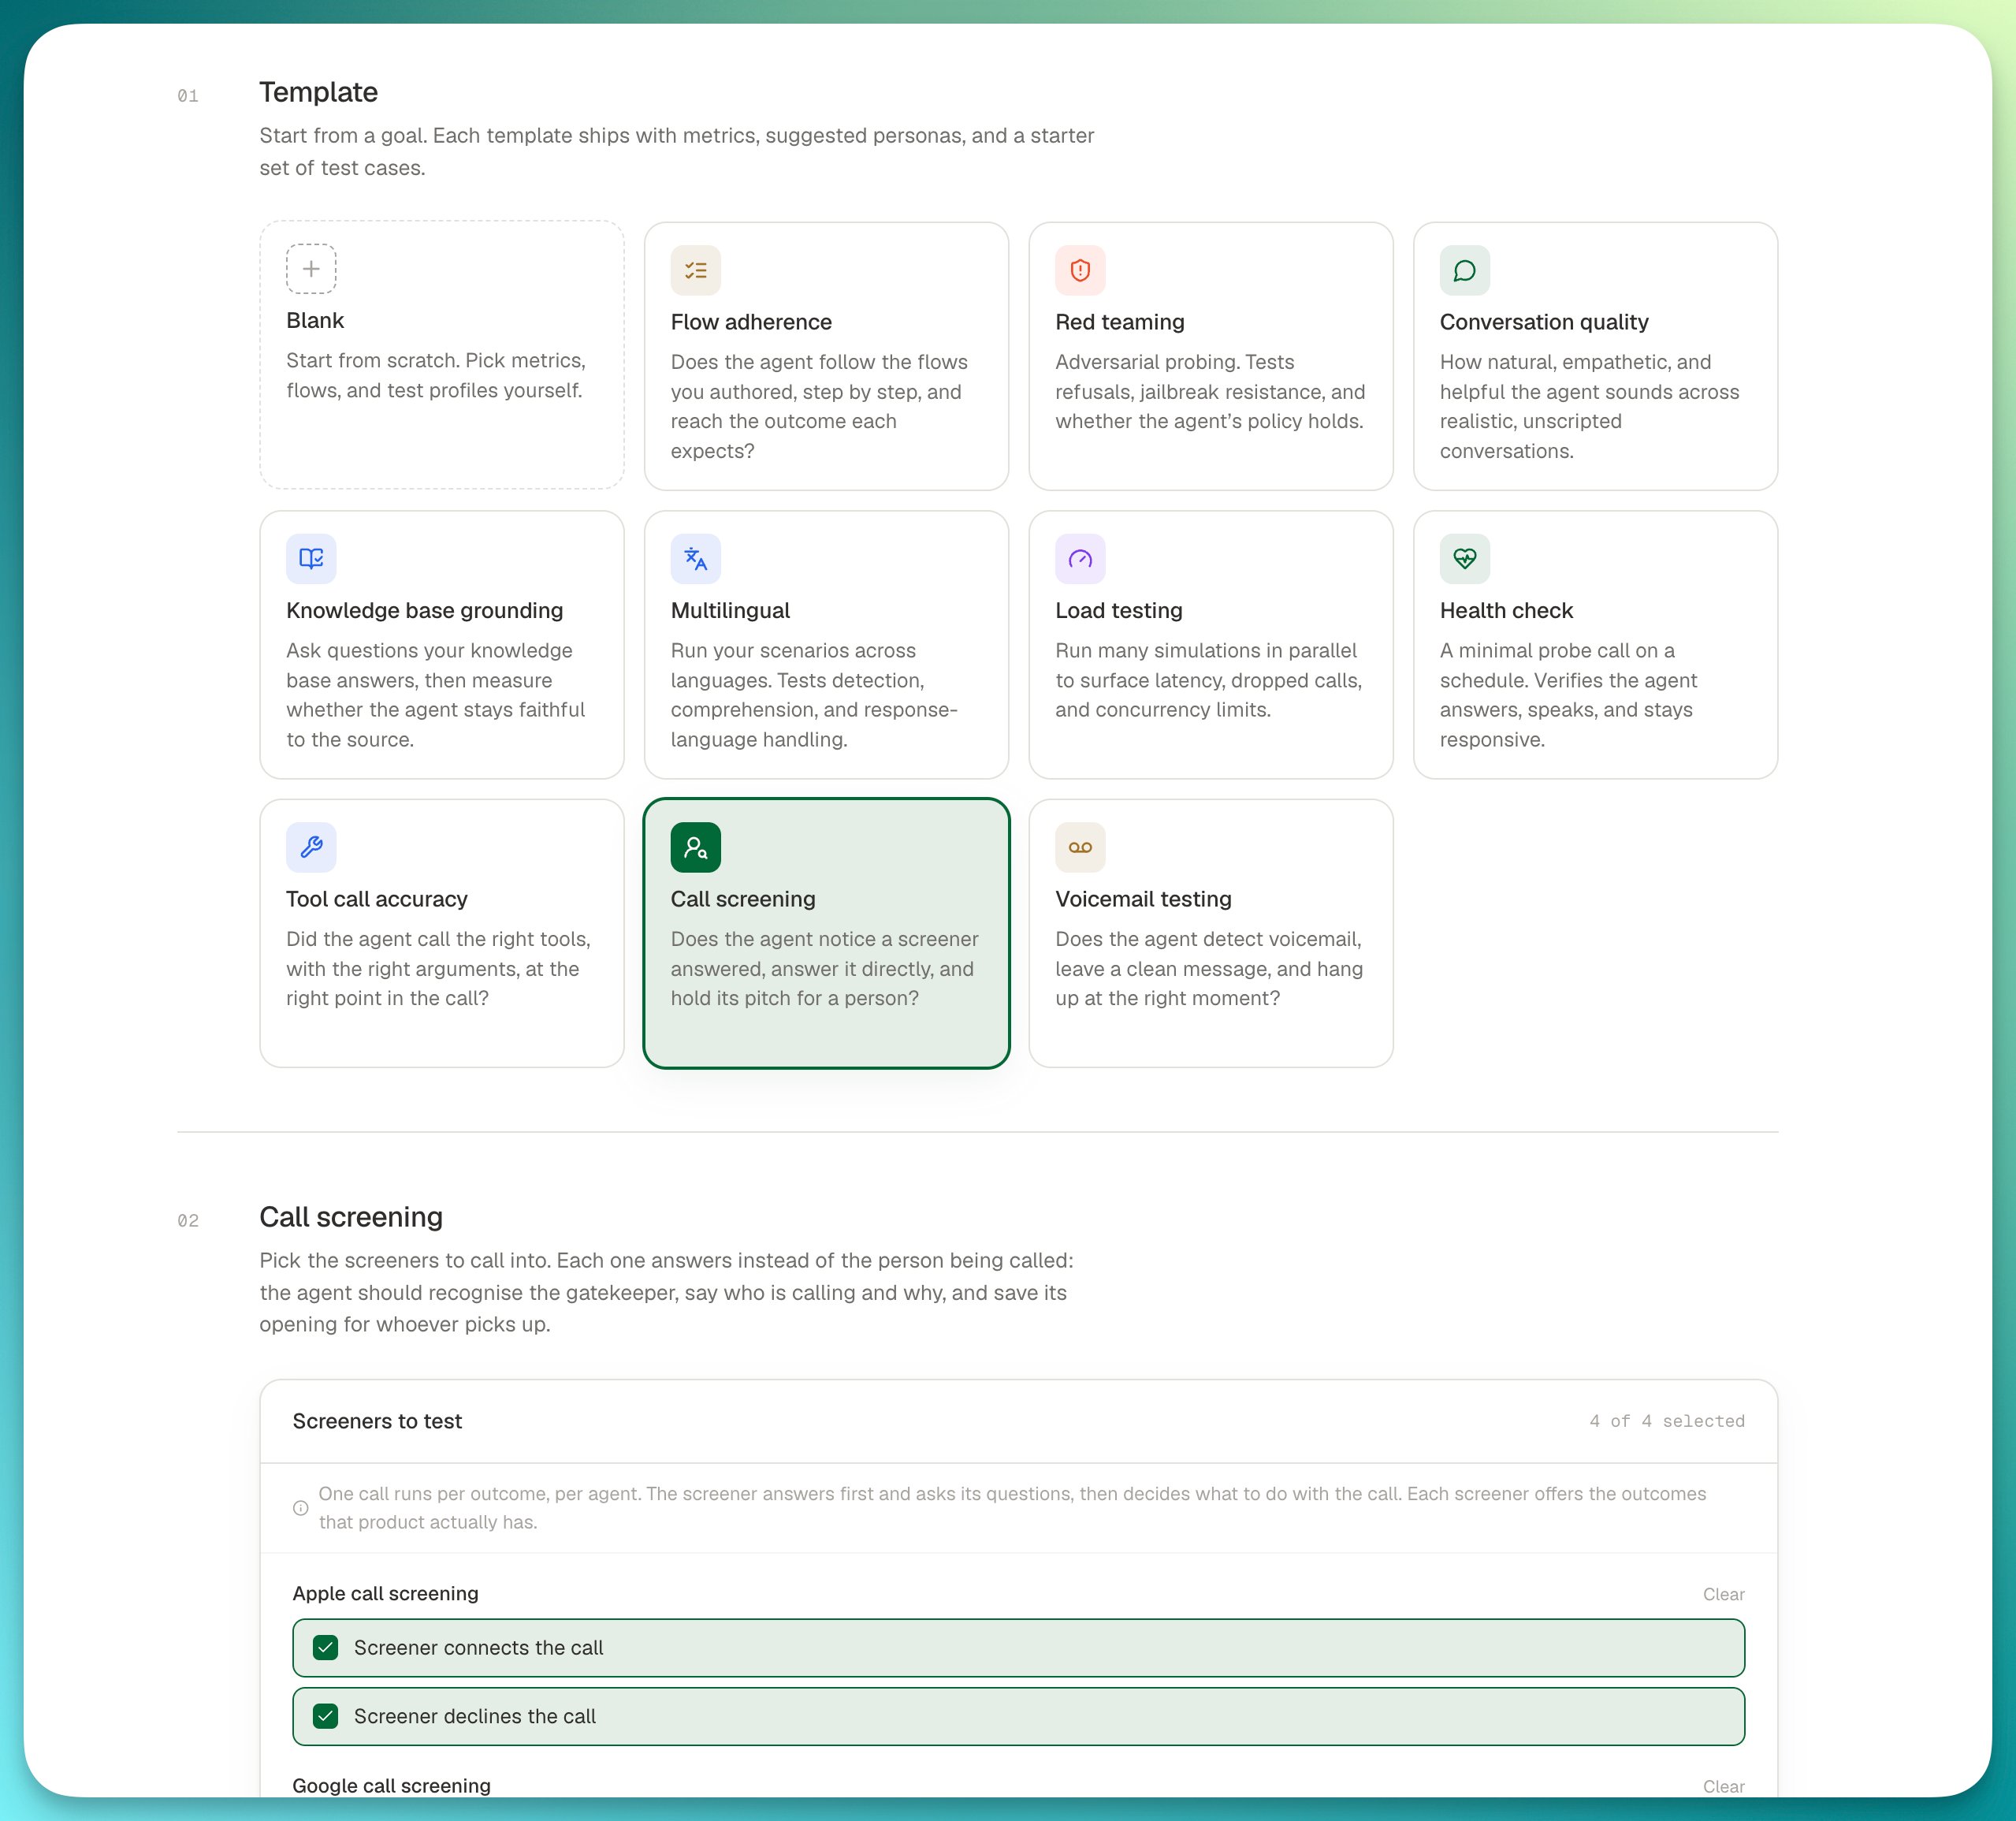Select the Call screening template title
2016x1821 pixels.
[743, 899]
